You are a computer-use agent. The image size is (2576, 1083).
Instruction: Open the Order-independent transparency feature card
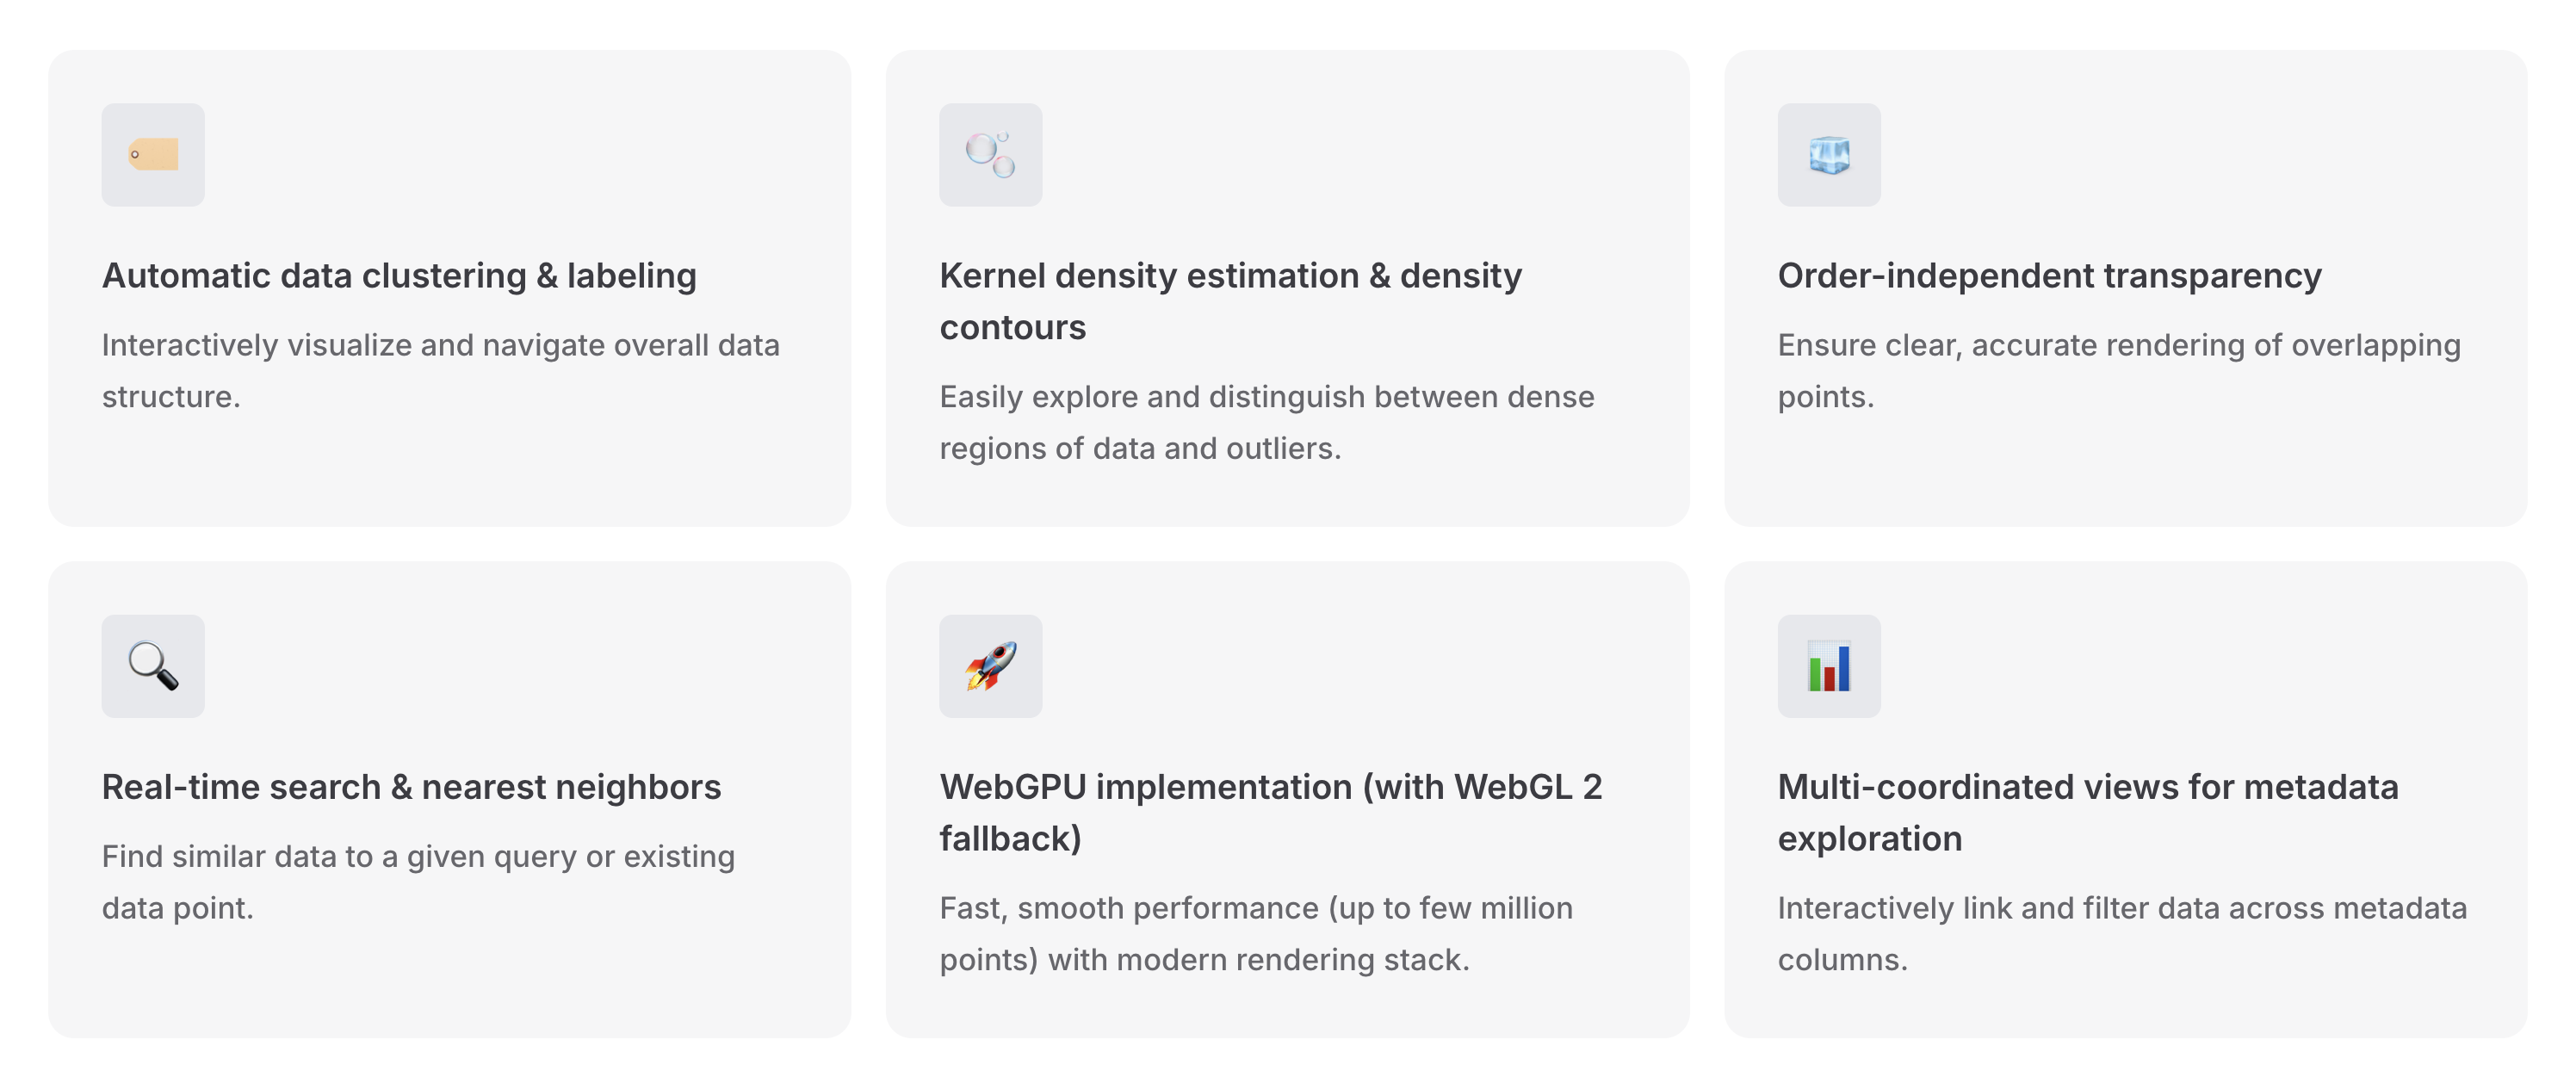tap(2125, 288)
